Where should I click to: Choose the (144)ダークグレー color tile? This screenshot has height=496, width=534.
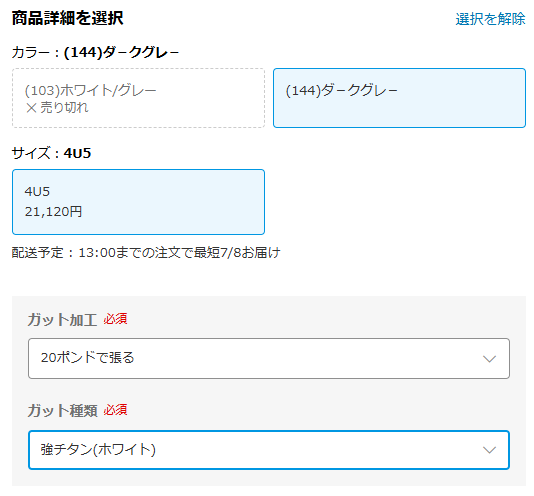click(x=399, y=98)
